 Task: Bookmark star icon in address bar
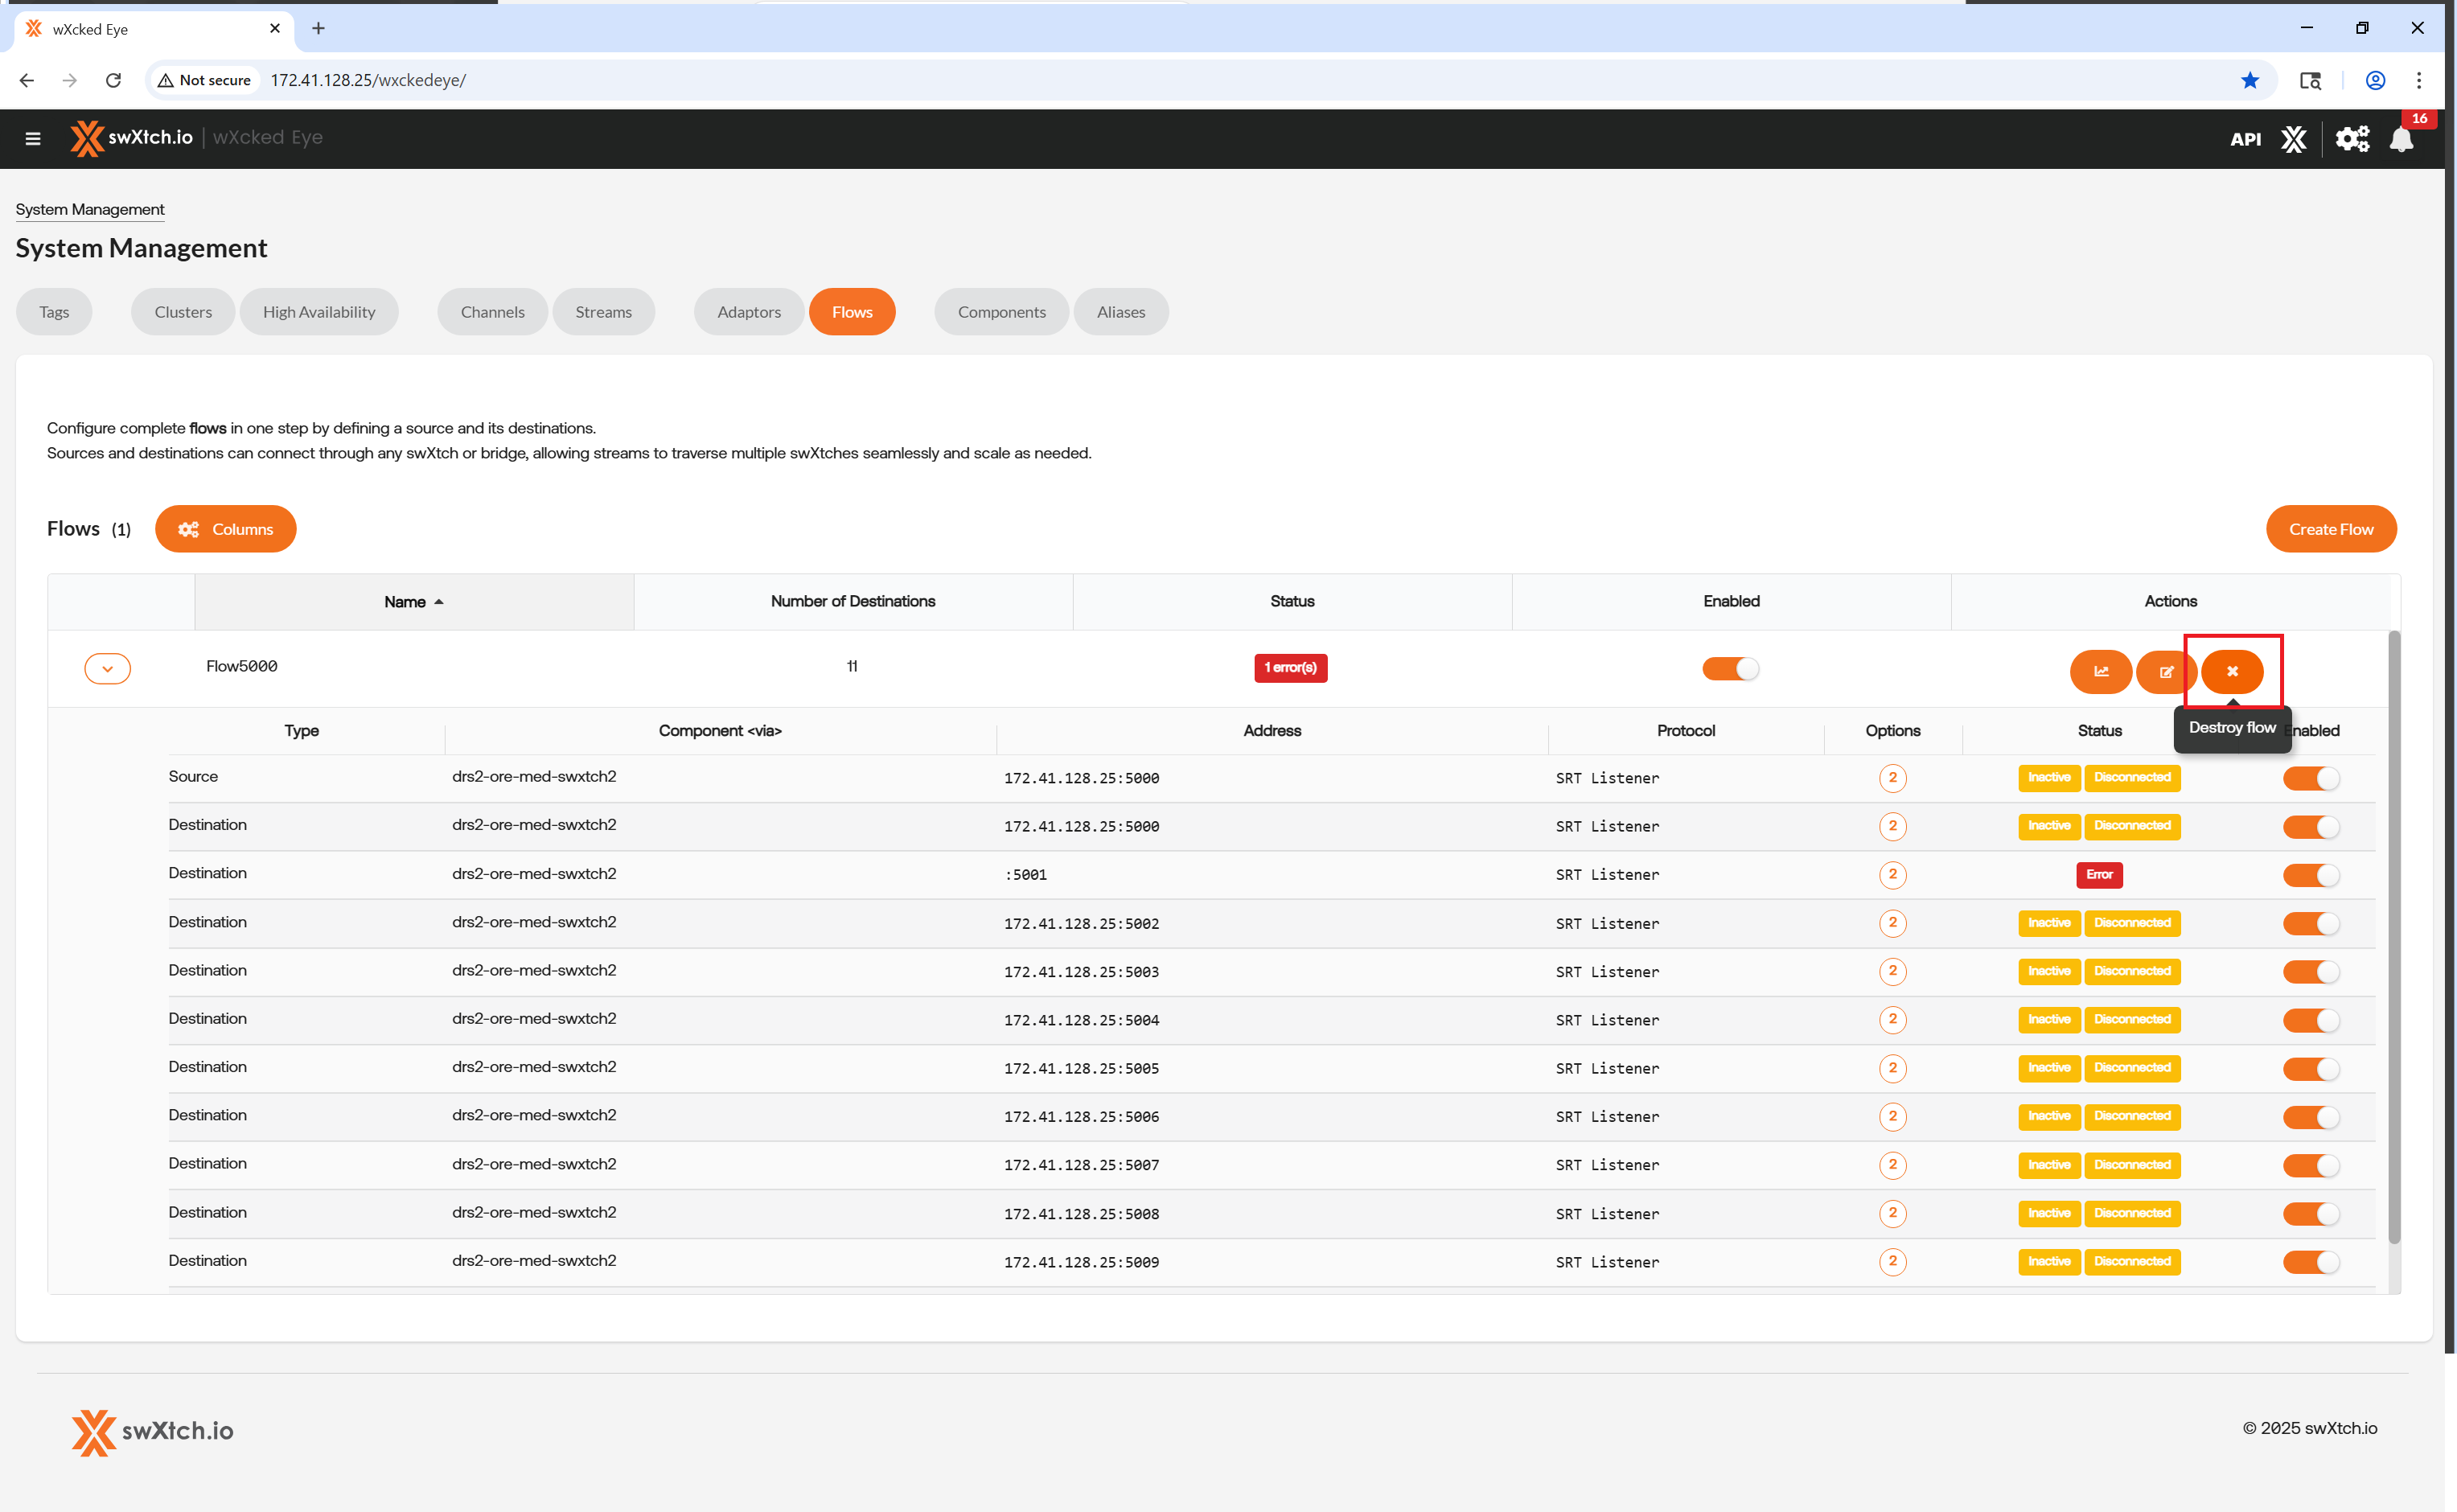pyautogui.click(x=2249, y=80)
